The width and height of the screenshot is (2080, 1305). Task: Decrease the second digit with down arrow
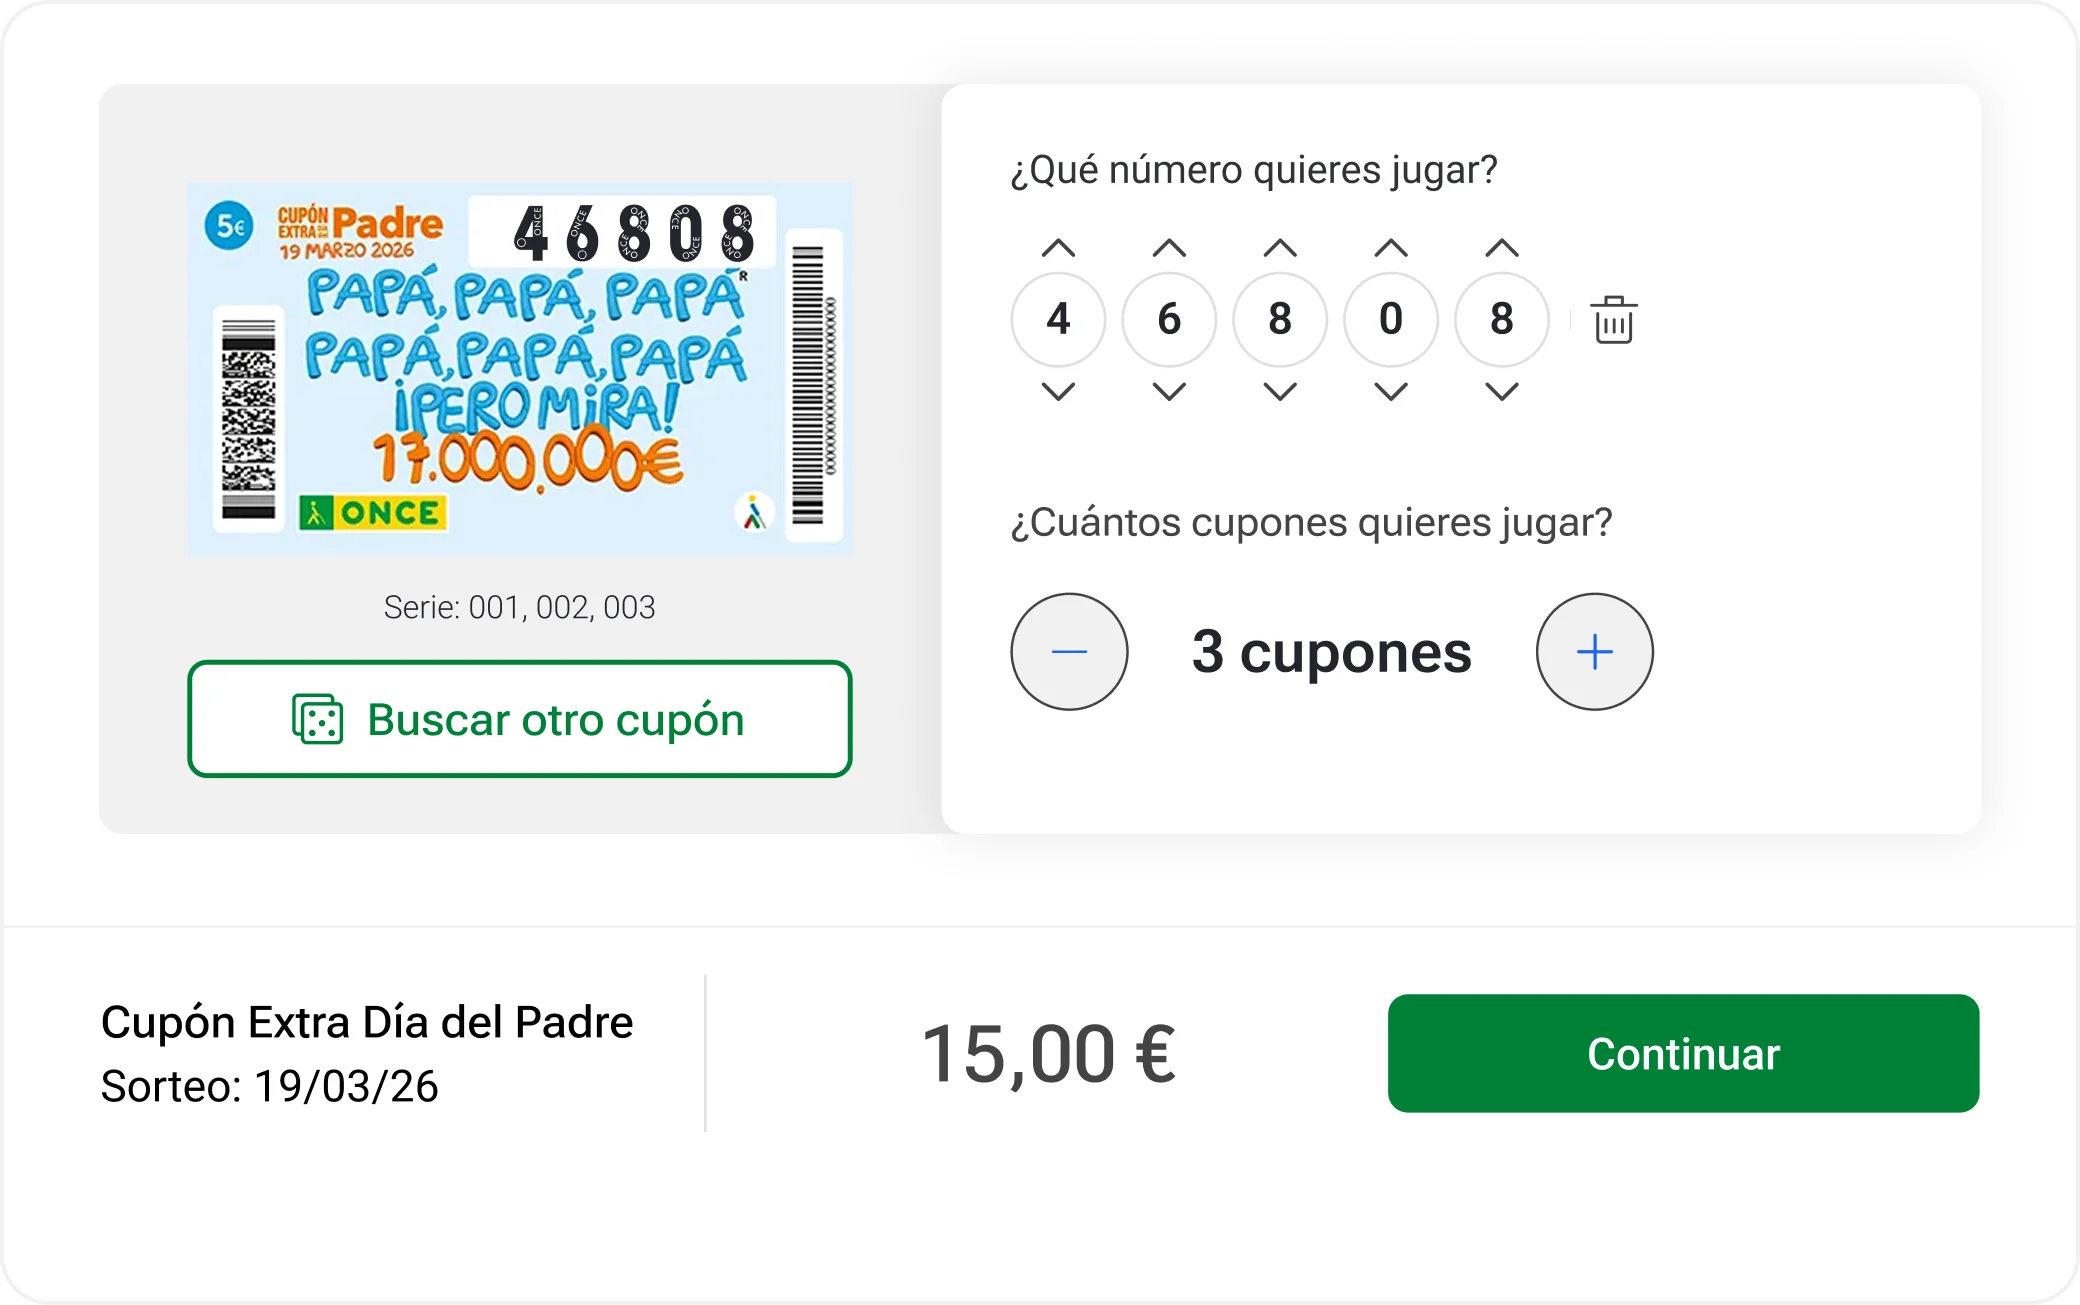[1169, 391]
